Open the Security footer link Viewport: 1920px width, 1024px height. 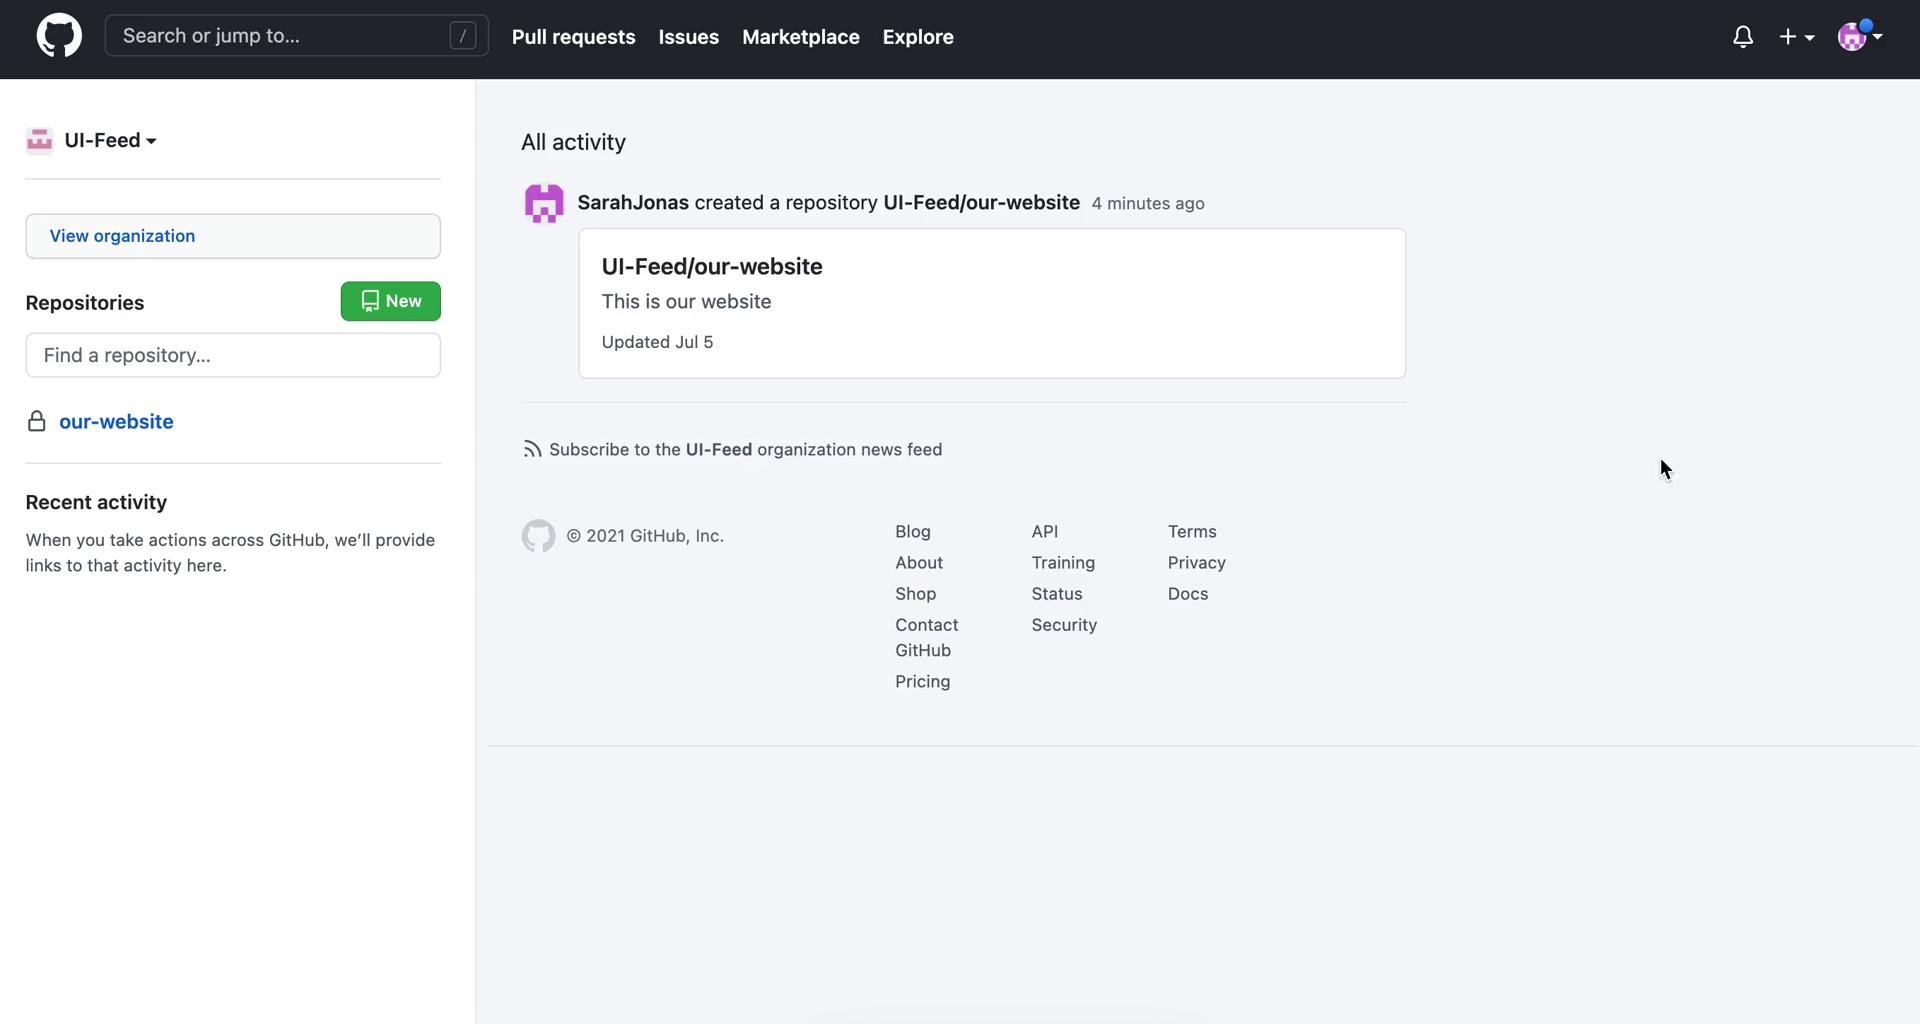(1064, 624)
